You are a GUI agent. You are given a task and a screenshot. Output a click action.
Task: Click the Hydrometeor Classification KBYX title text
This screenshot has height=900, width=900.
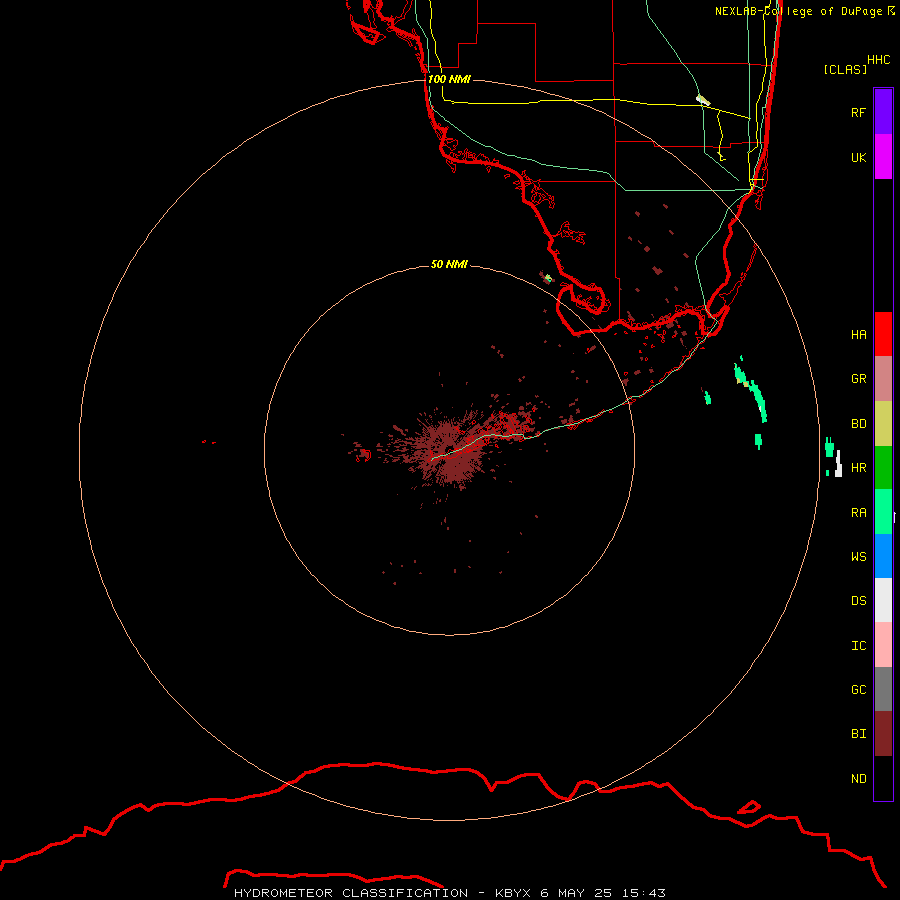pos(449,893)
